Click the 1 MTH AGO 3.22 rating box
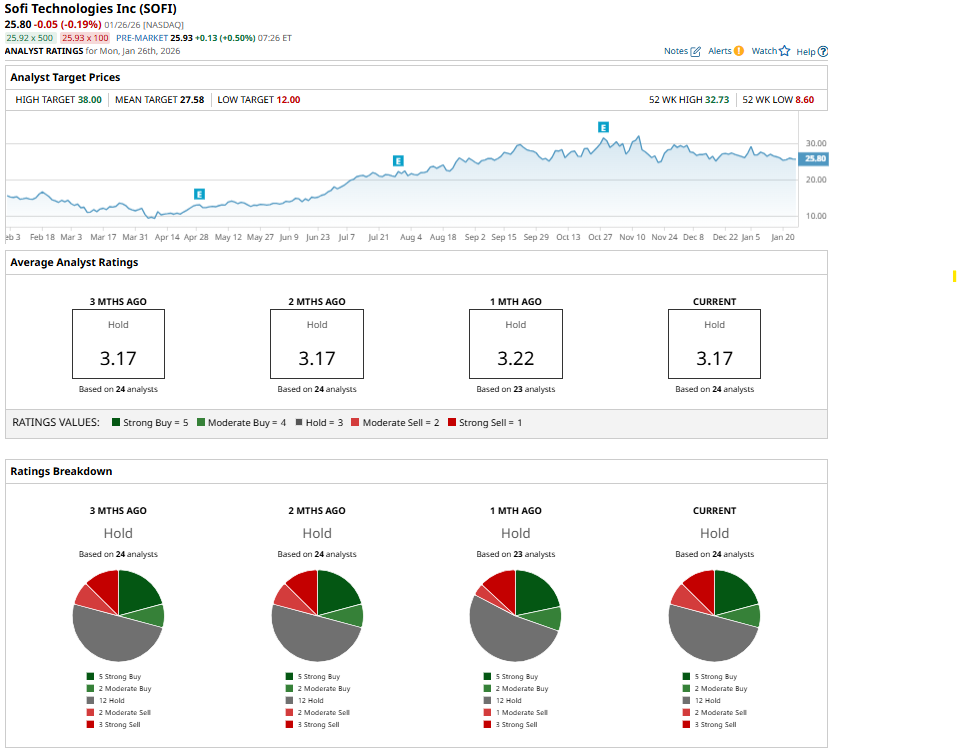Image resolution: width=958 pixels, height=751 pixels. pyautogui.click(x=515, y=343)
